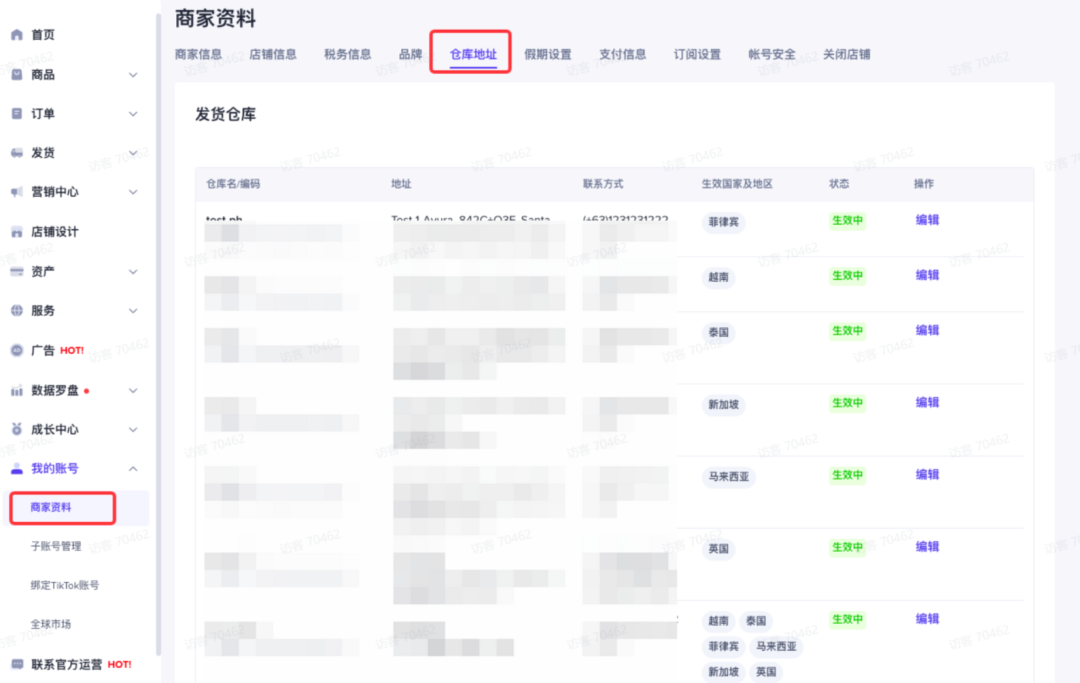Collapse the 我的账号 sidebar section
The image size is (1080, 683).
[x=133, y=468]
